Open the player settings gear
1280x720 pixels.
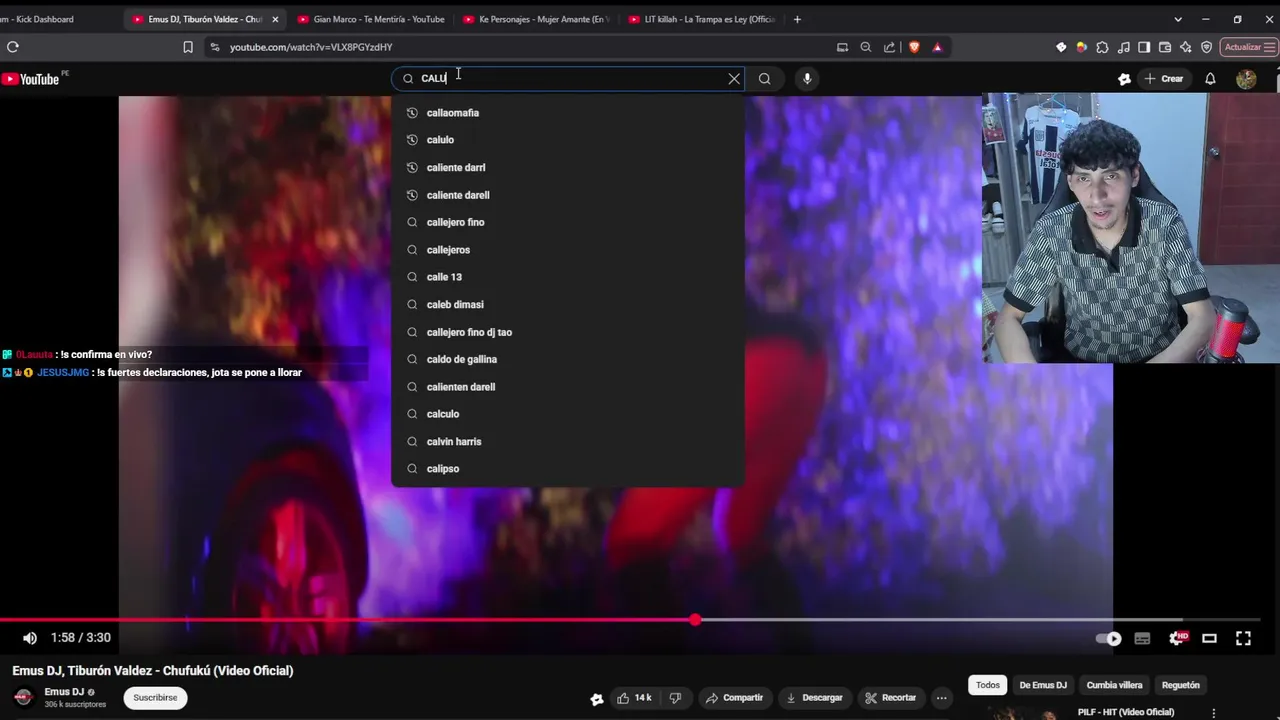tap(1177, 638)
